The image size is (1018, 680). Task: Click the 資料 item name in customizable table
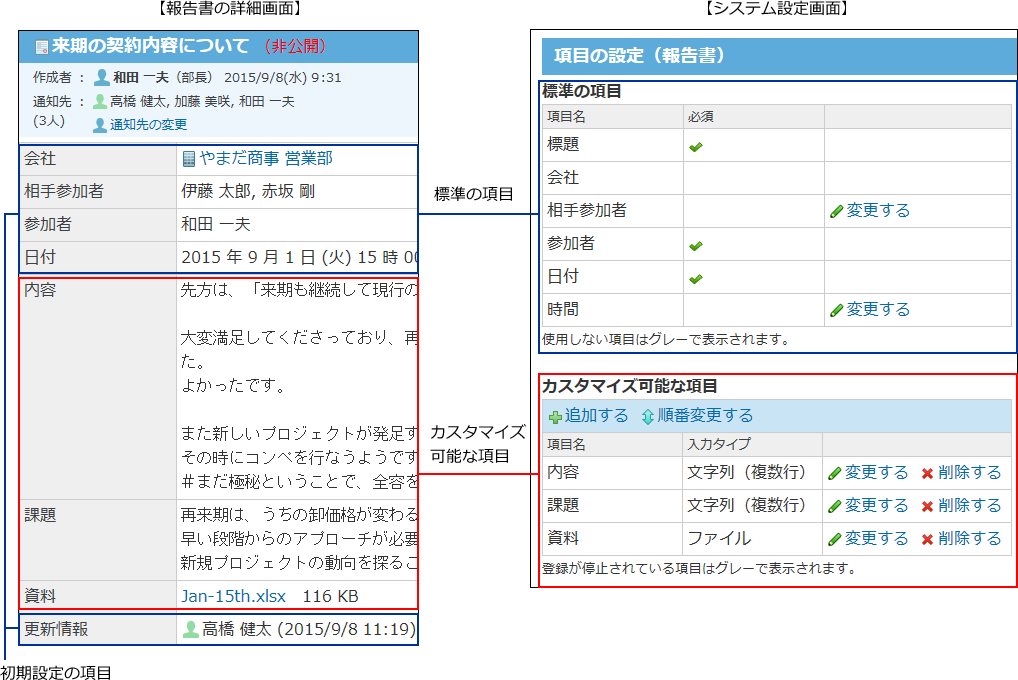coord(563,538)
